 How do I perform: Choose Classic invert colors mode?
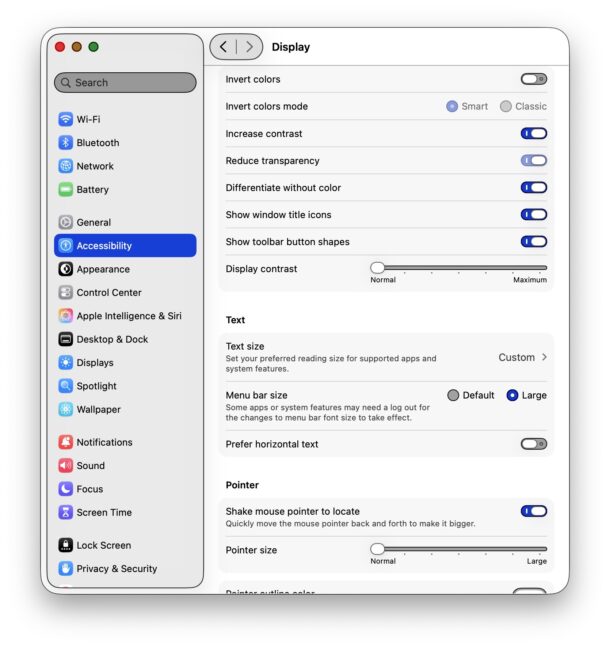click(506, 106)
